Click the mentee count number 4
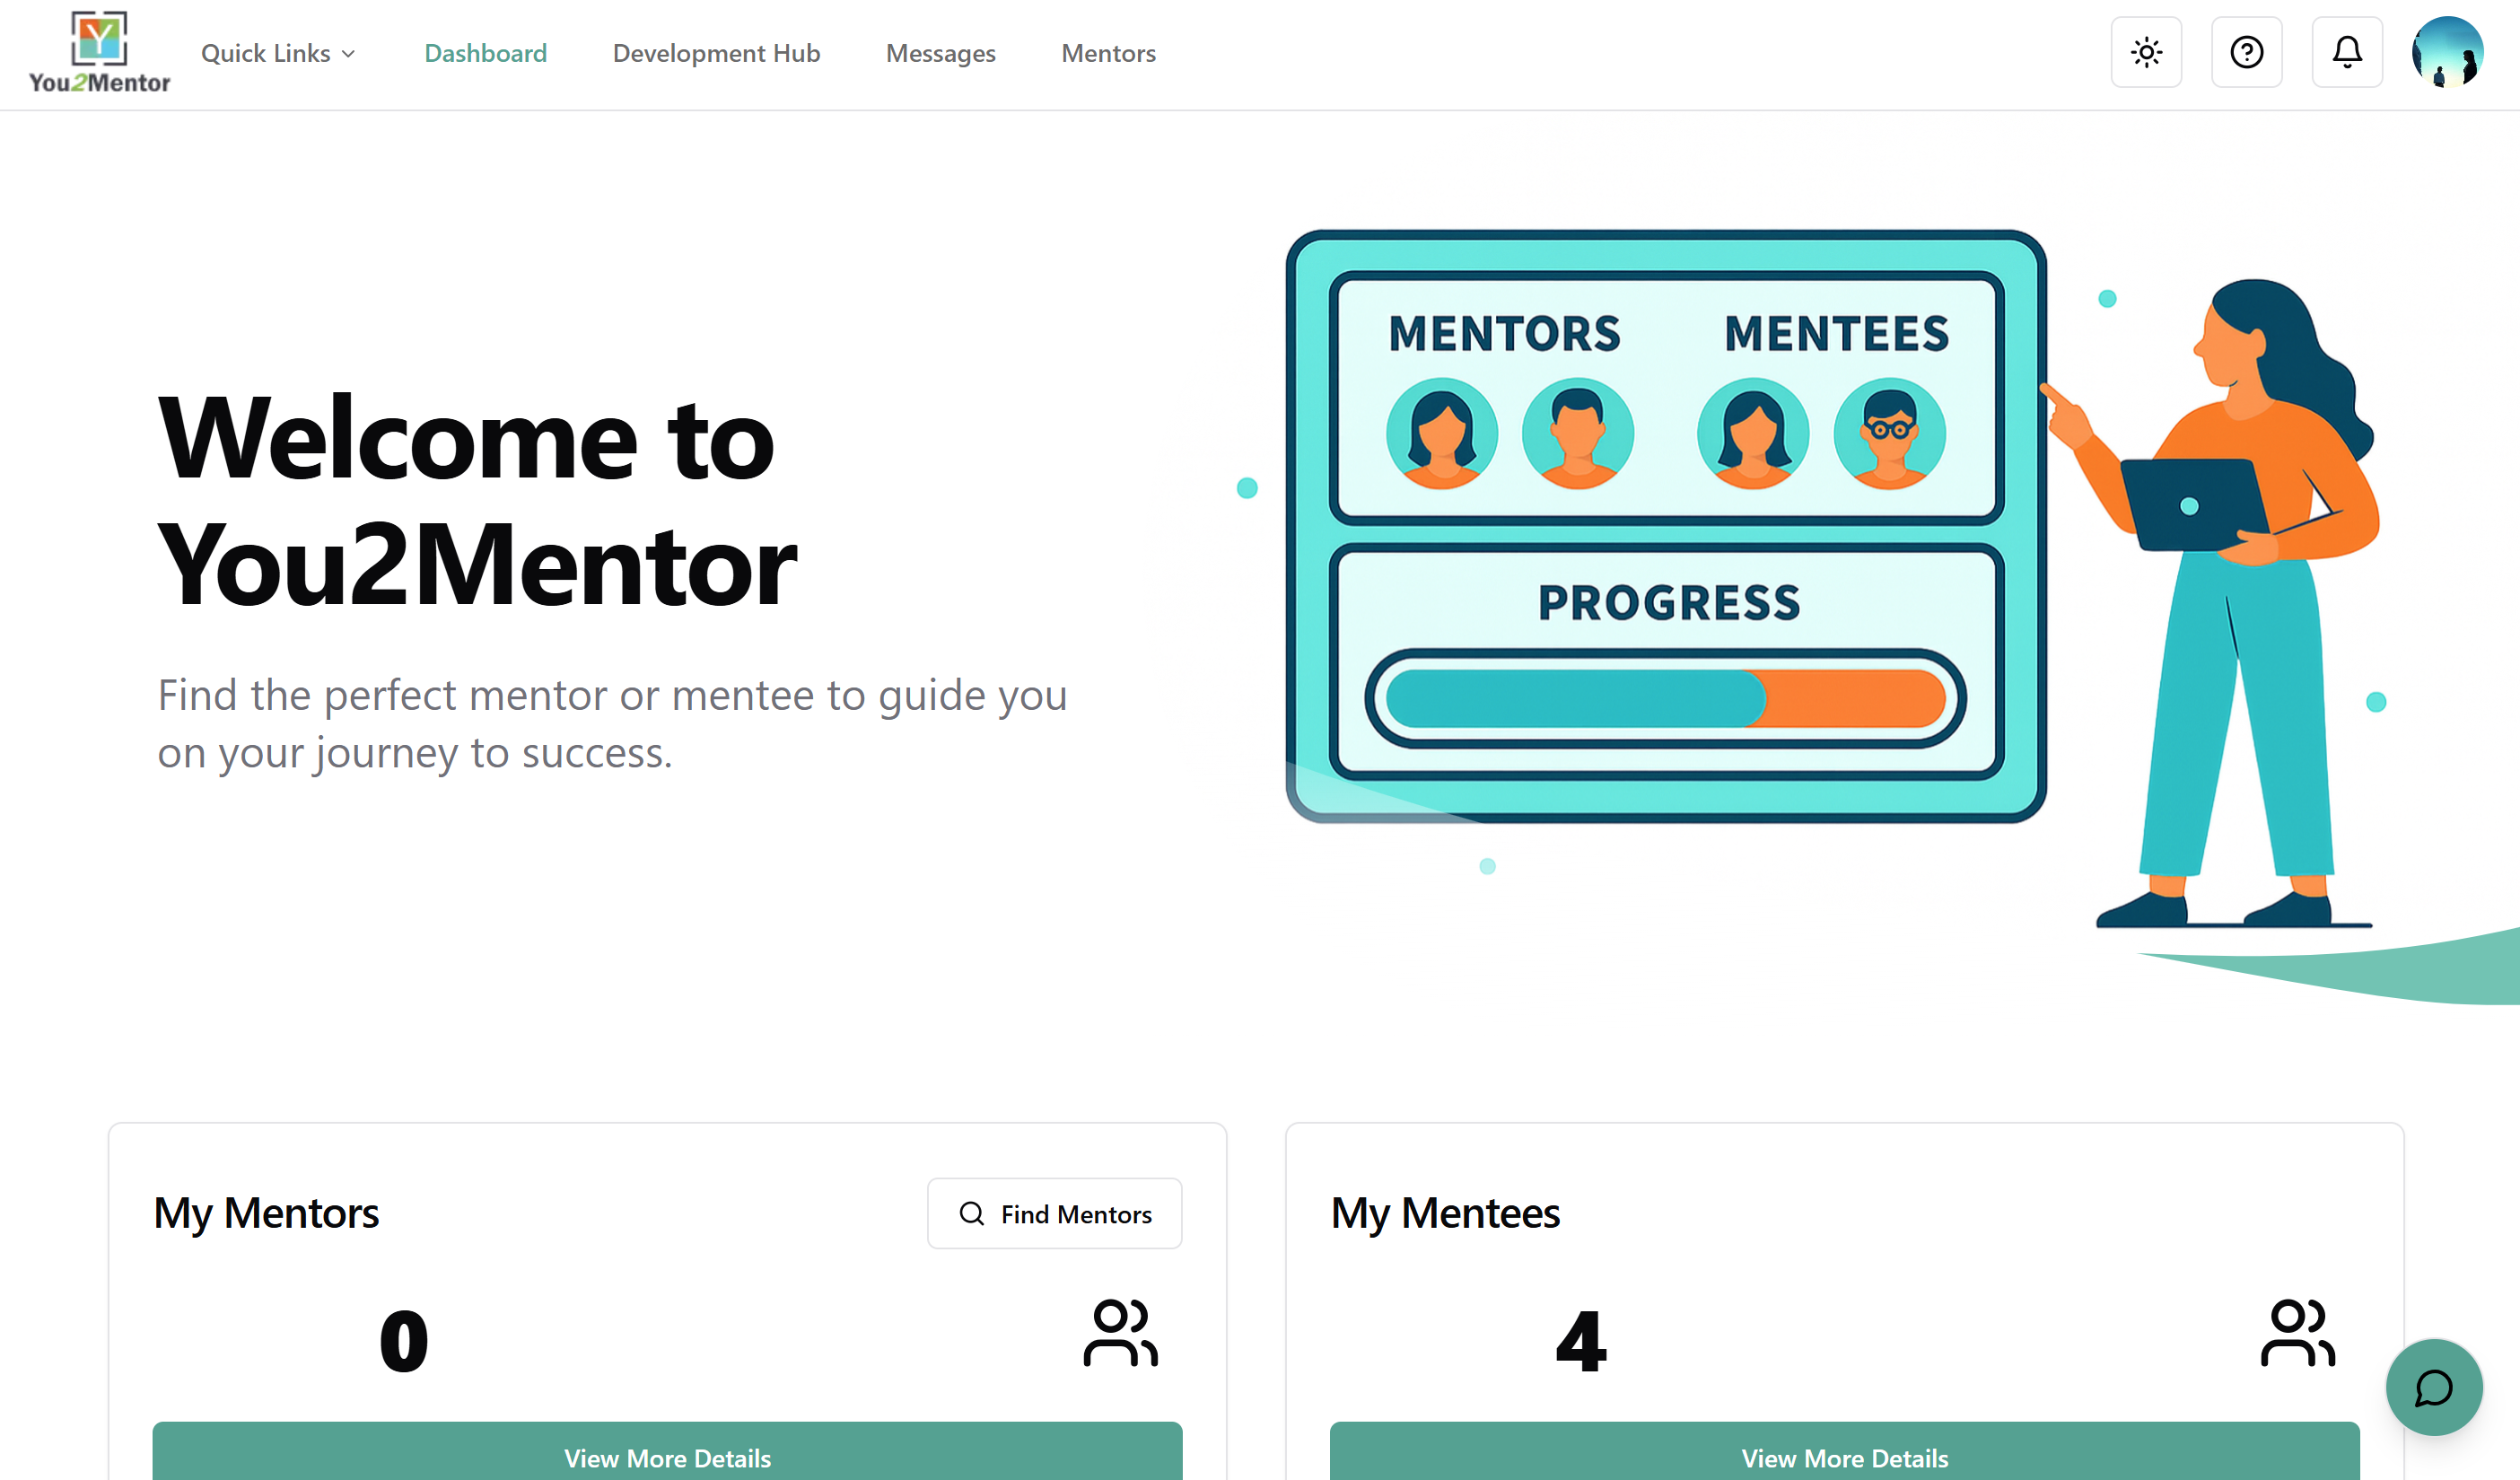Image resolution: width=2520 pixels, height=1480 pixels. (1580, 1340)
